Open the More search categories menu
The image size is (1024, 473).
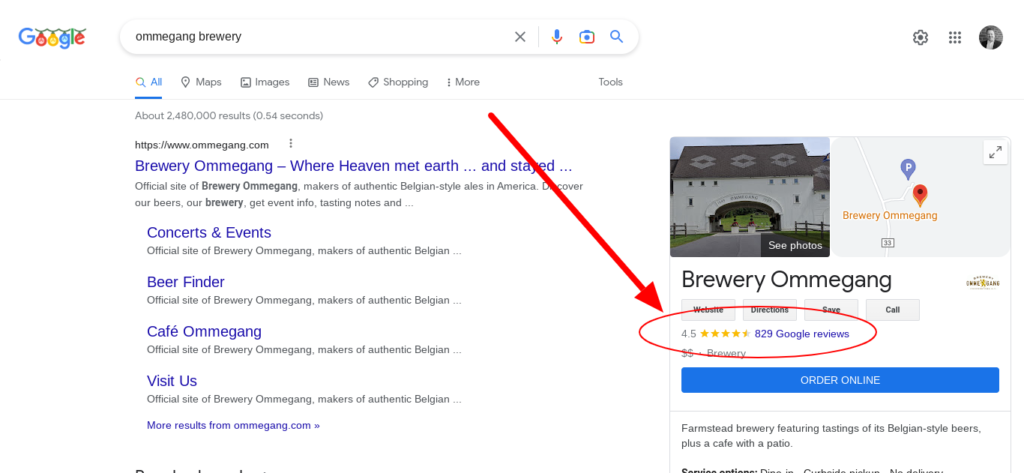463,82
